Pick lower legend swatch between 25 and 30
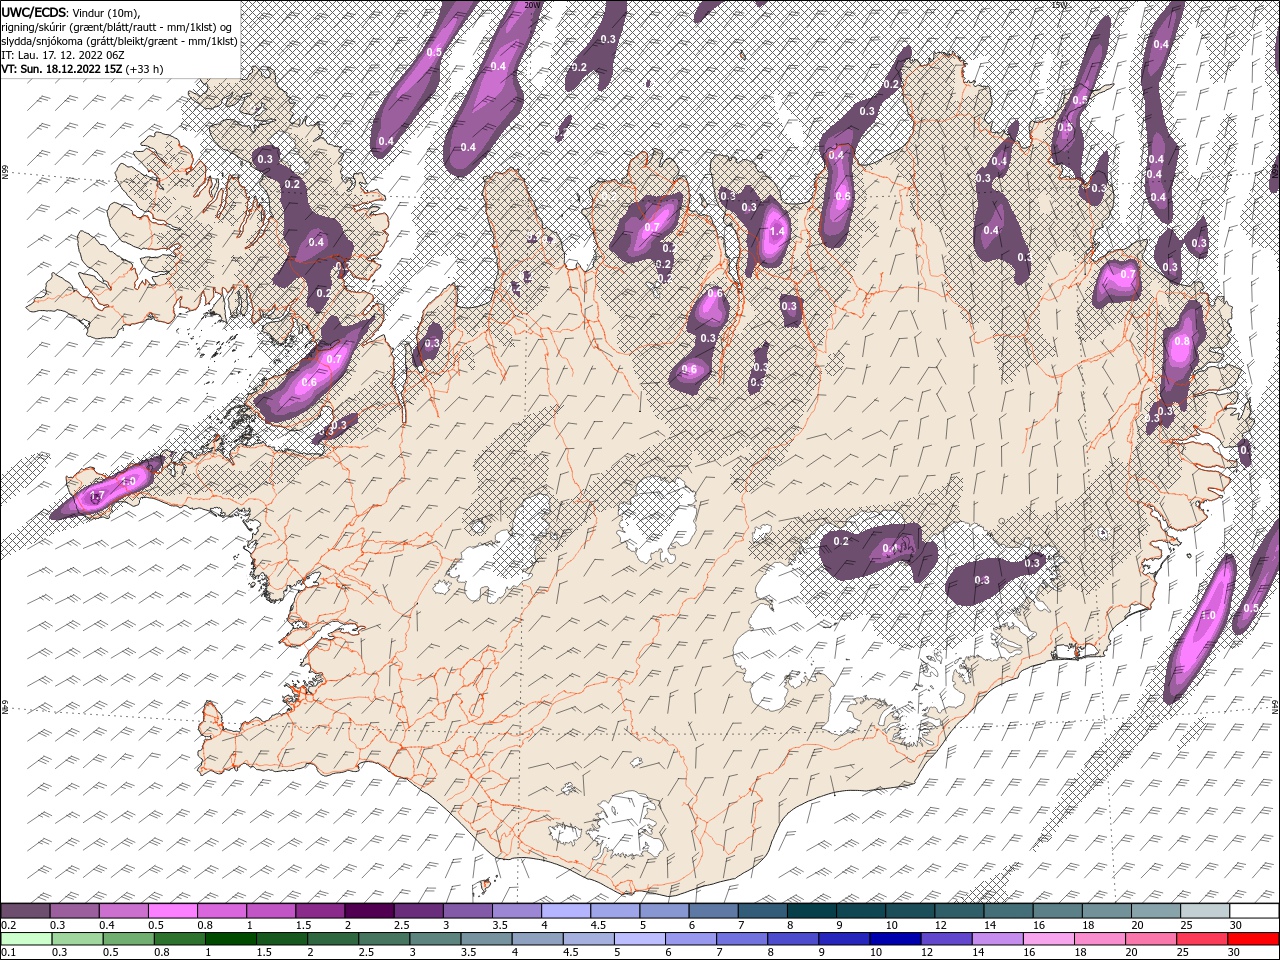 click(1200, 939)
